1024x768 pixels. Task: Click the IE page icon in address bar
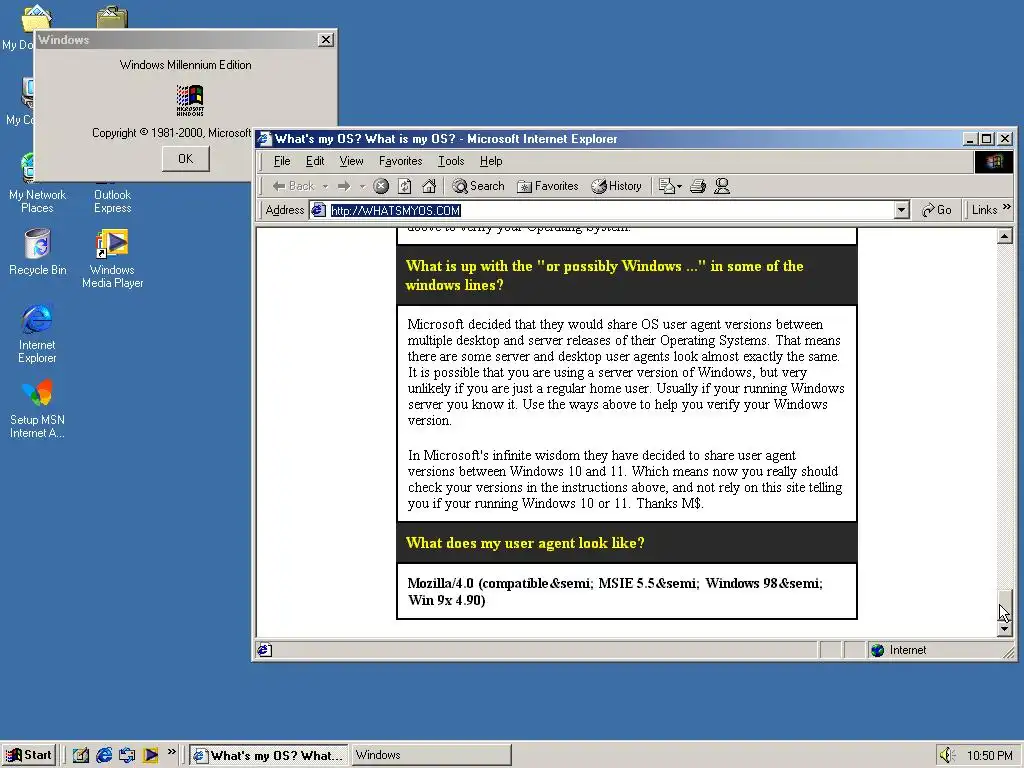pos(319,210)
